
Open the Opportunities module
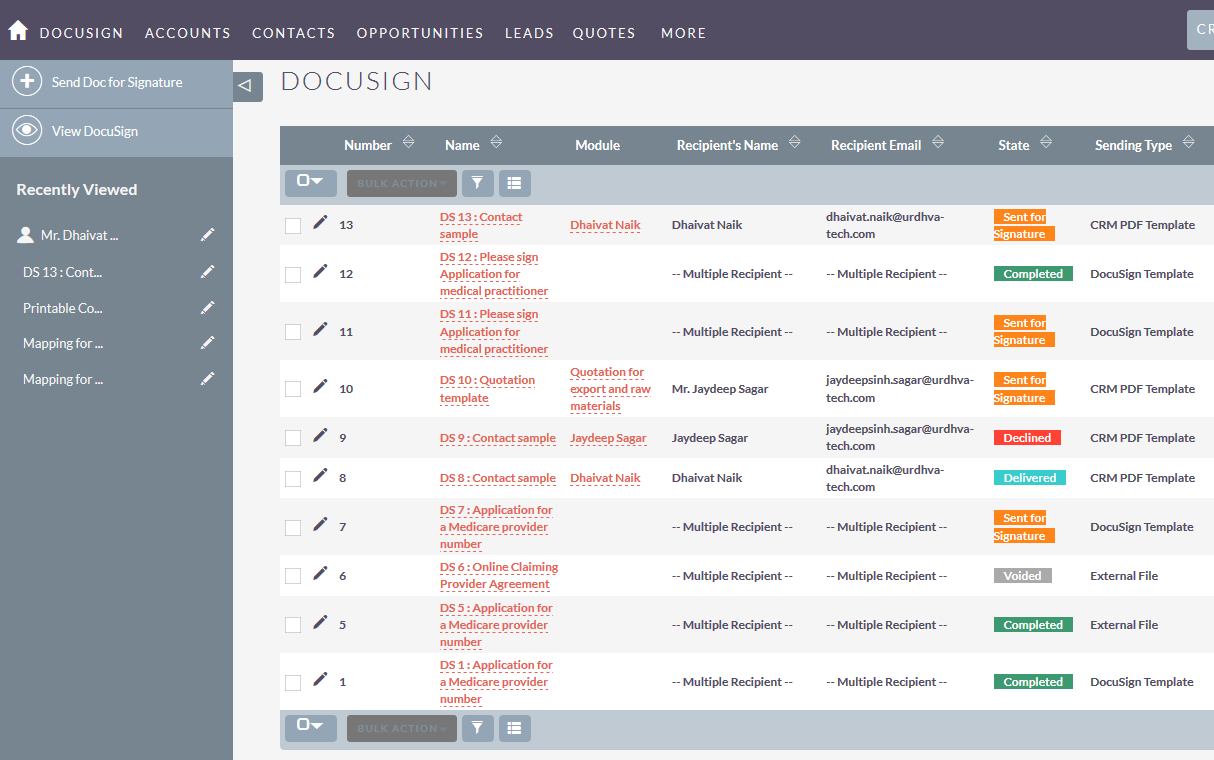pyautogui.click(x=420, y=33)
